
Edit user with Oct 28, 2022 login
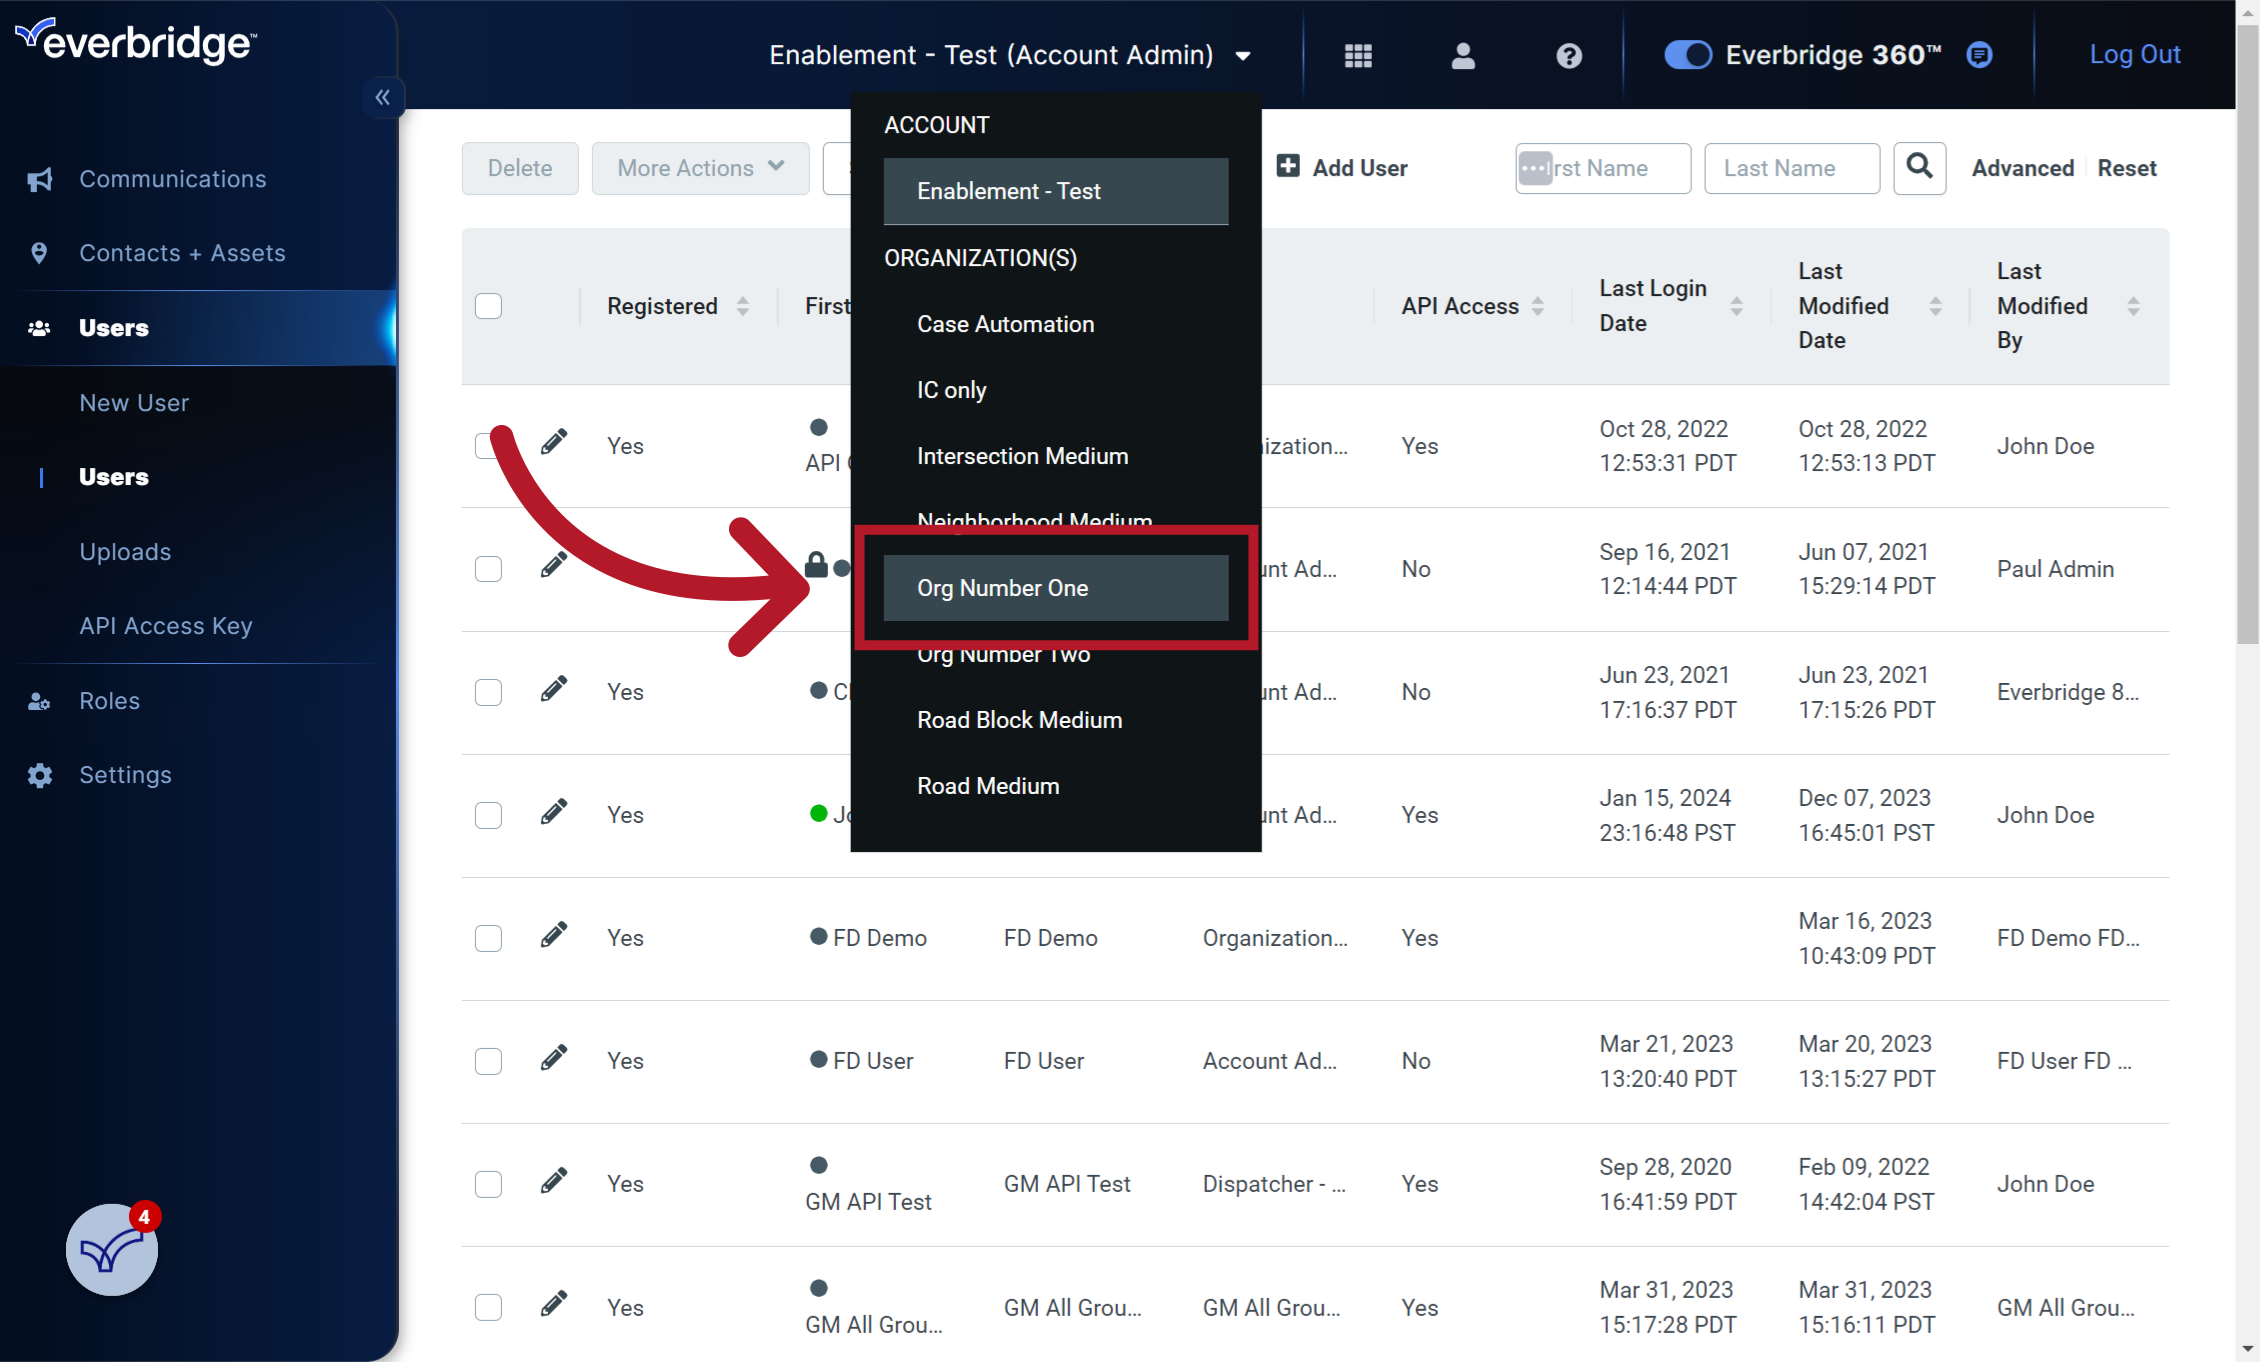(x=553, y=443)
